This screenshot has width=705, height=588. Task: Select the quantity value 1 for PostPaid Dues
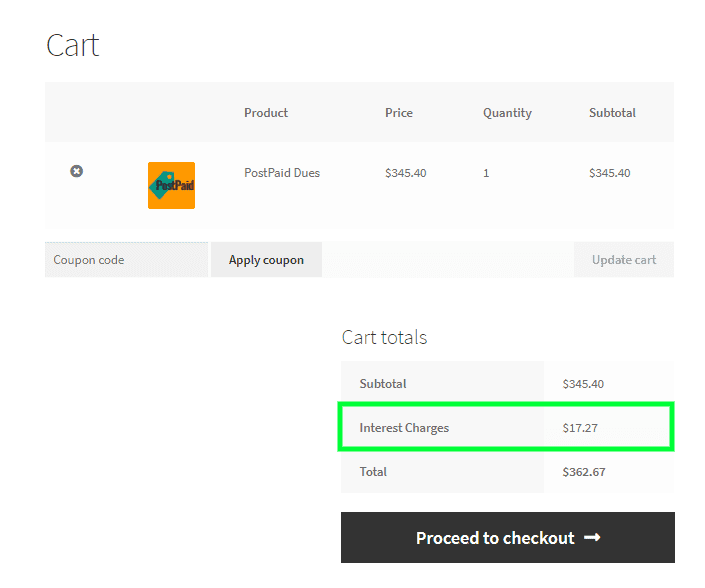486,173
